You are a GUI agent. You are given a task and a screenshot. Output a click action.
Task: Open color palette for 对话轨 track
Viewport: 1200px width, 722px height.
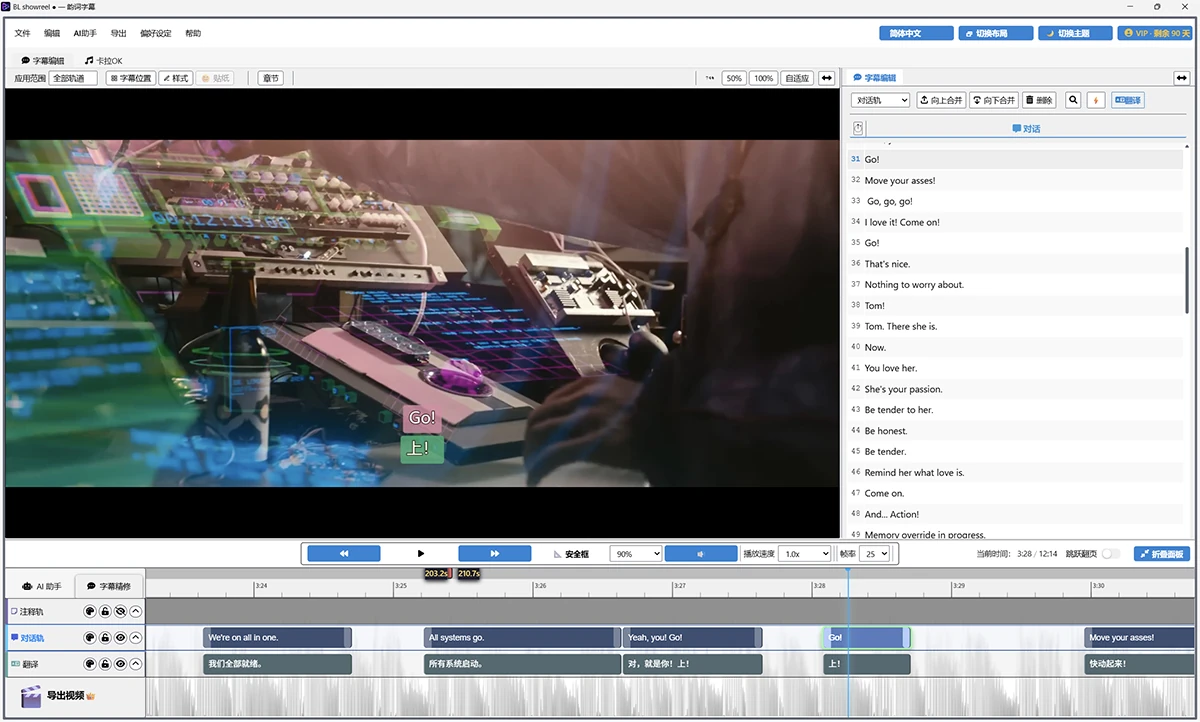[89, 638]
